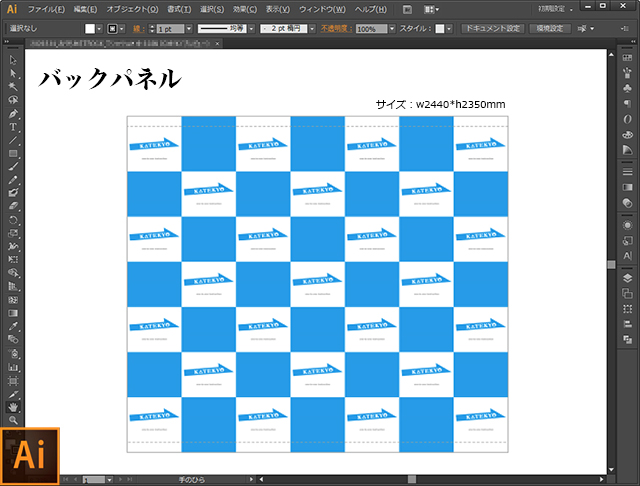Open the スタイル graphic style swatch
Image resolution: width=640 pixels, height=486 pixels.
tap(440, 29)
